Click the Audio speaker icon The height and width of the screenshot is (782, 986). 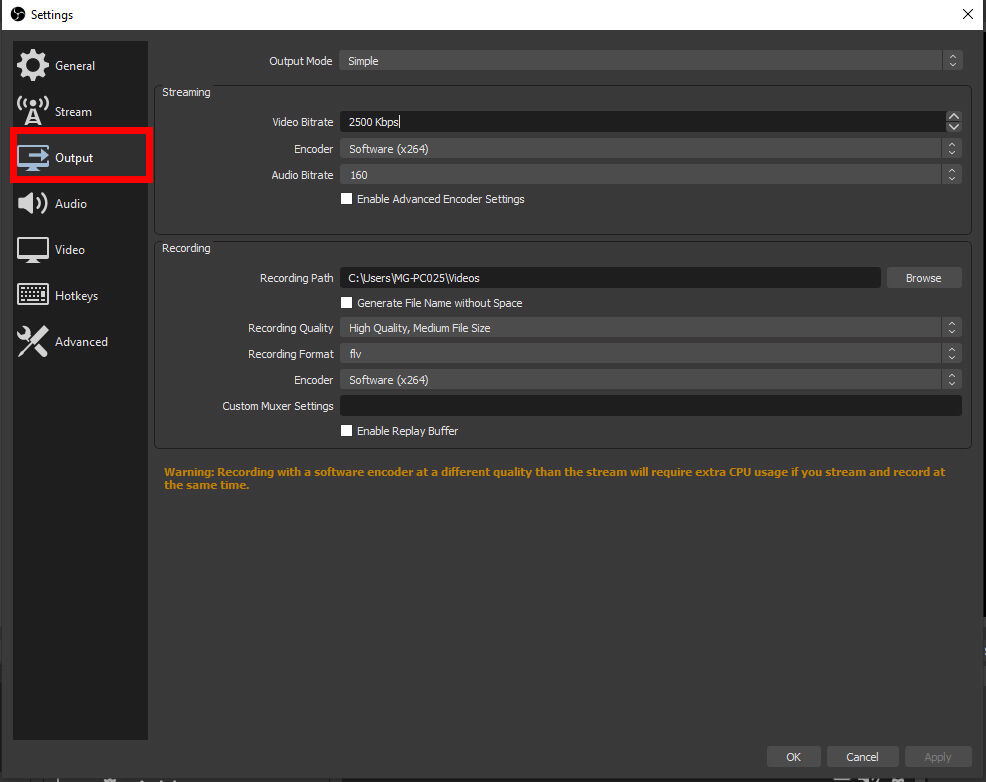pos(33,203)
